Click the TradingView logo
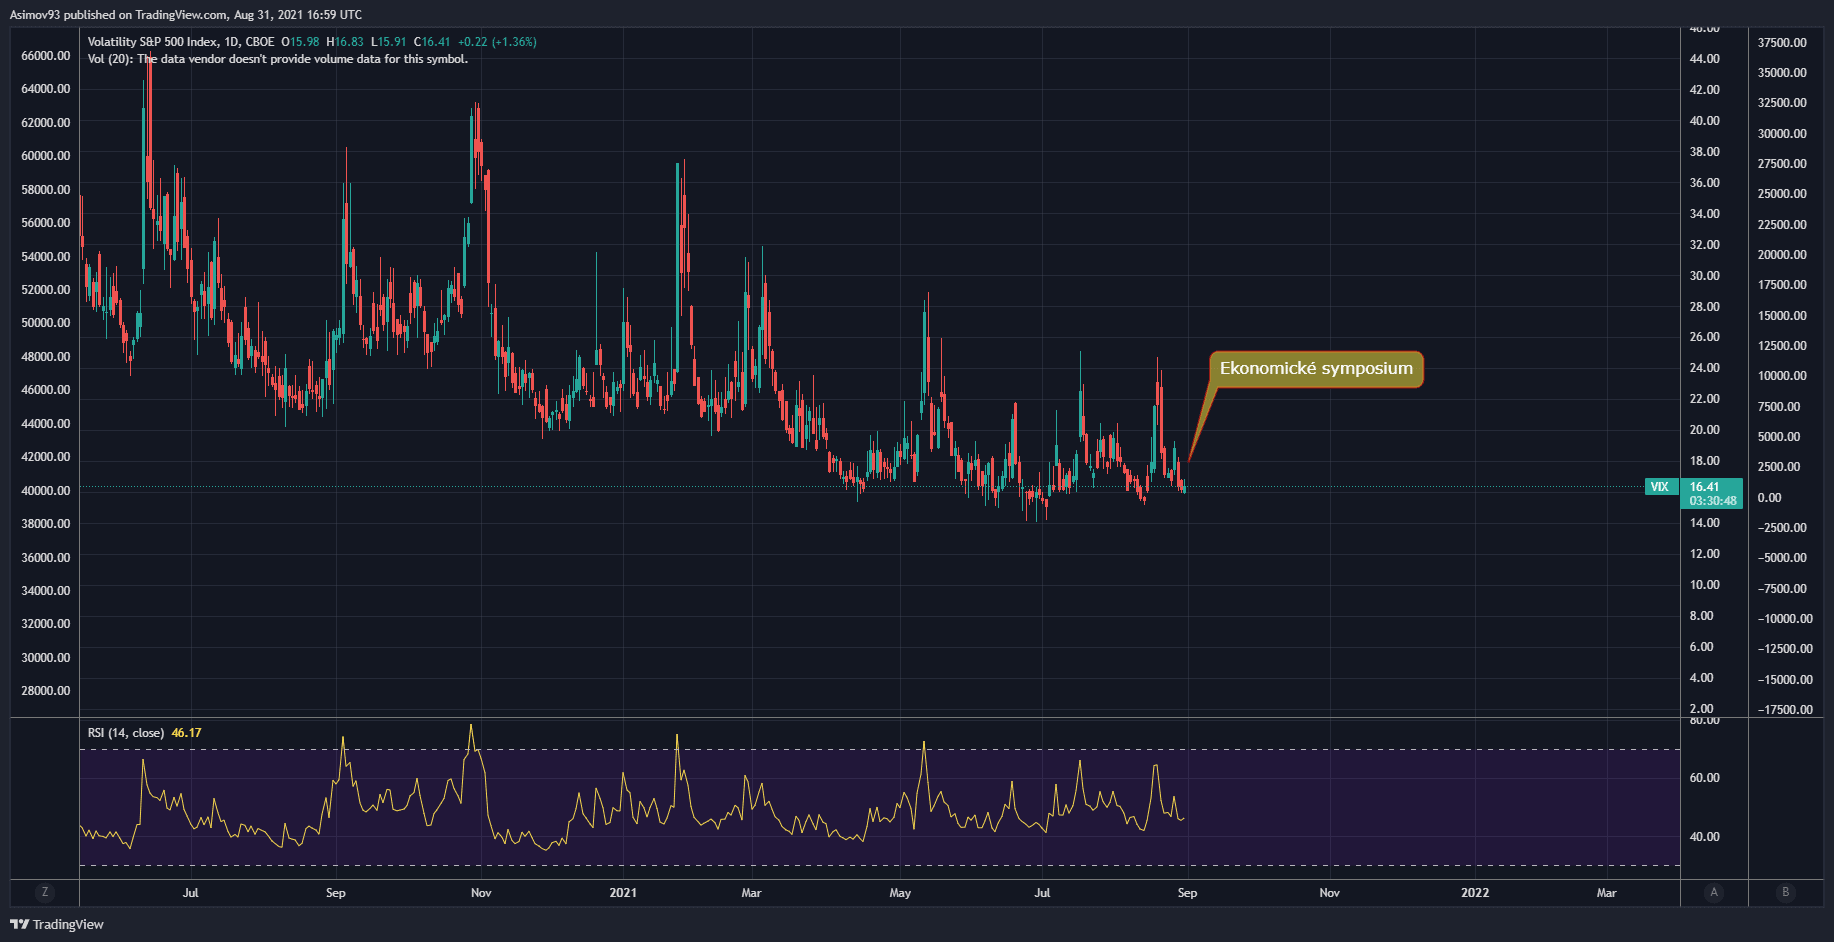Screen dimensions: 1834x942 [x=57, y=924]
